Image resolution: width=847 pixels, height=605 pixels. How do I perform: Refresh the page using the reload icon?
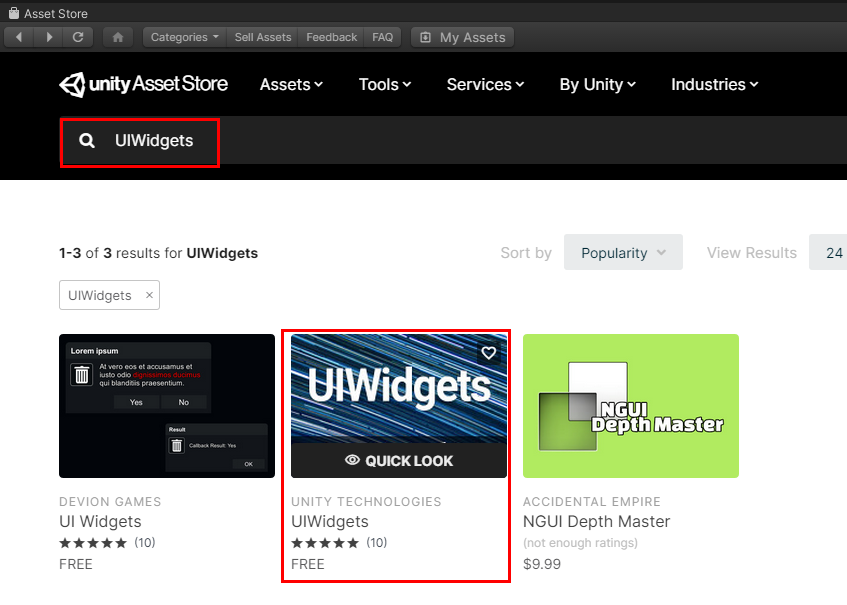(78, 36)
